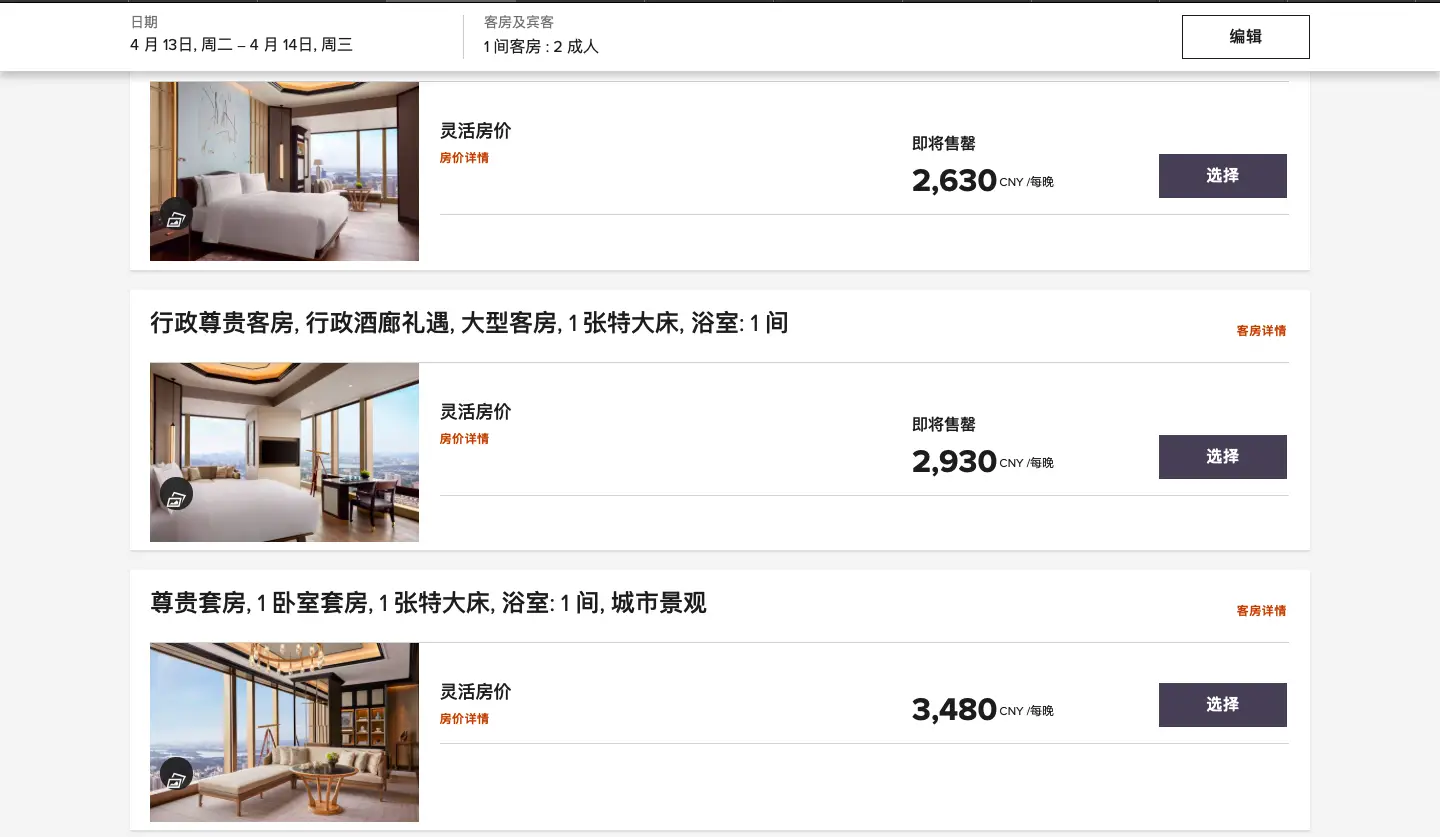Screen dimensions: 1440x837
Task: Open 客房详情 for 行政尊贵客房
Action: [x=1260, y=330]
